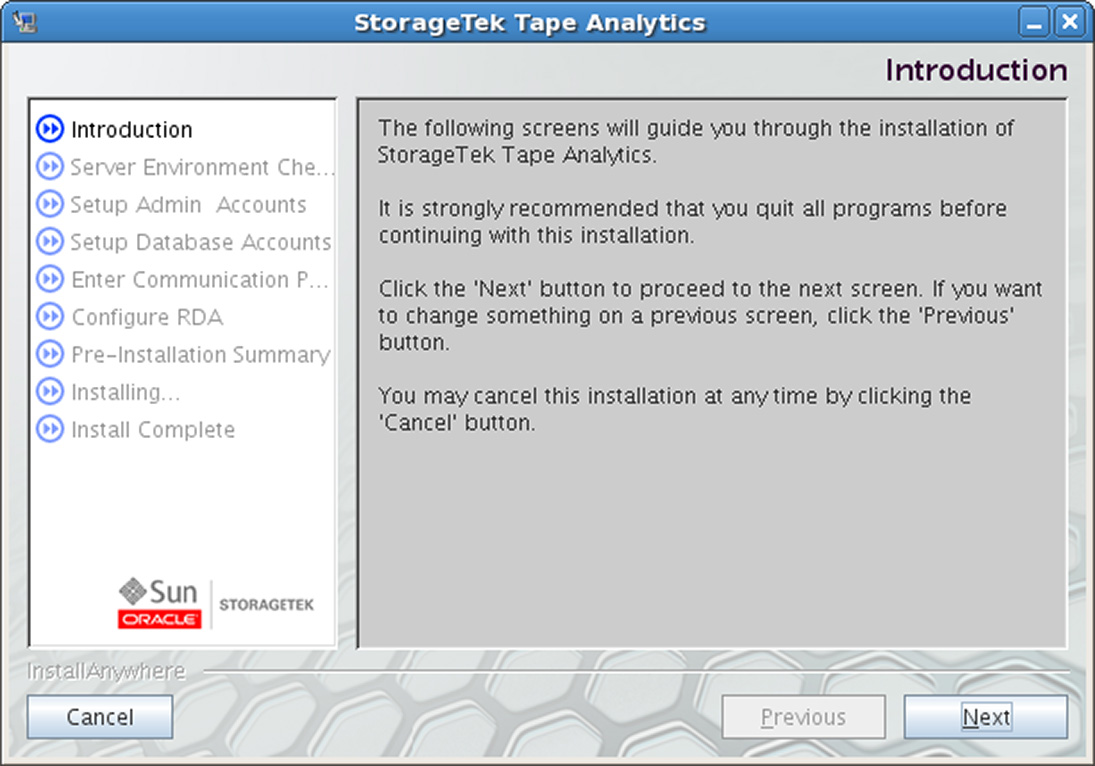Click the Enter Communication step icon

[50, 279]
